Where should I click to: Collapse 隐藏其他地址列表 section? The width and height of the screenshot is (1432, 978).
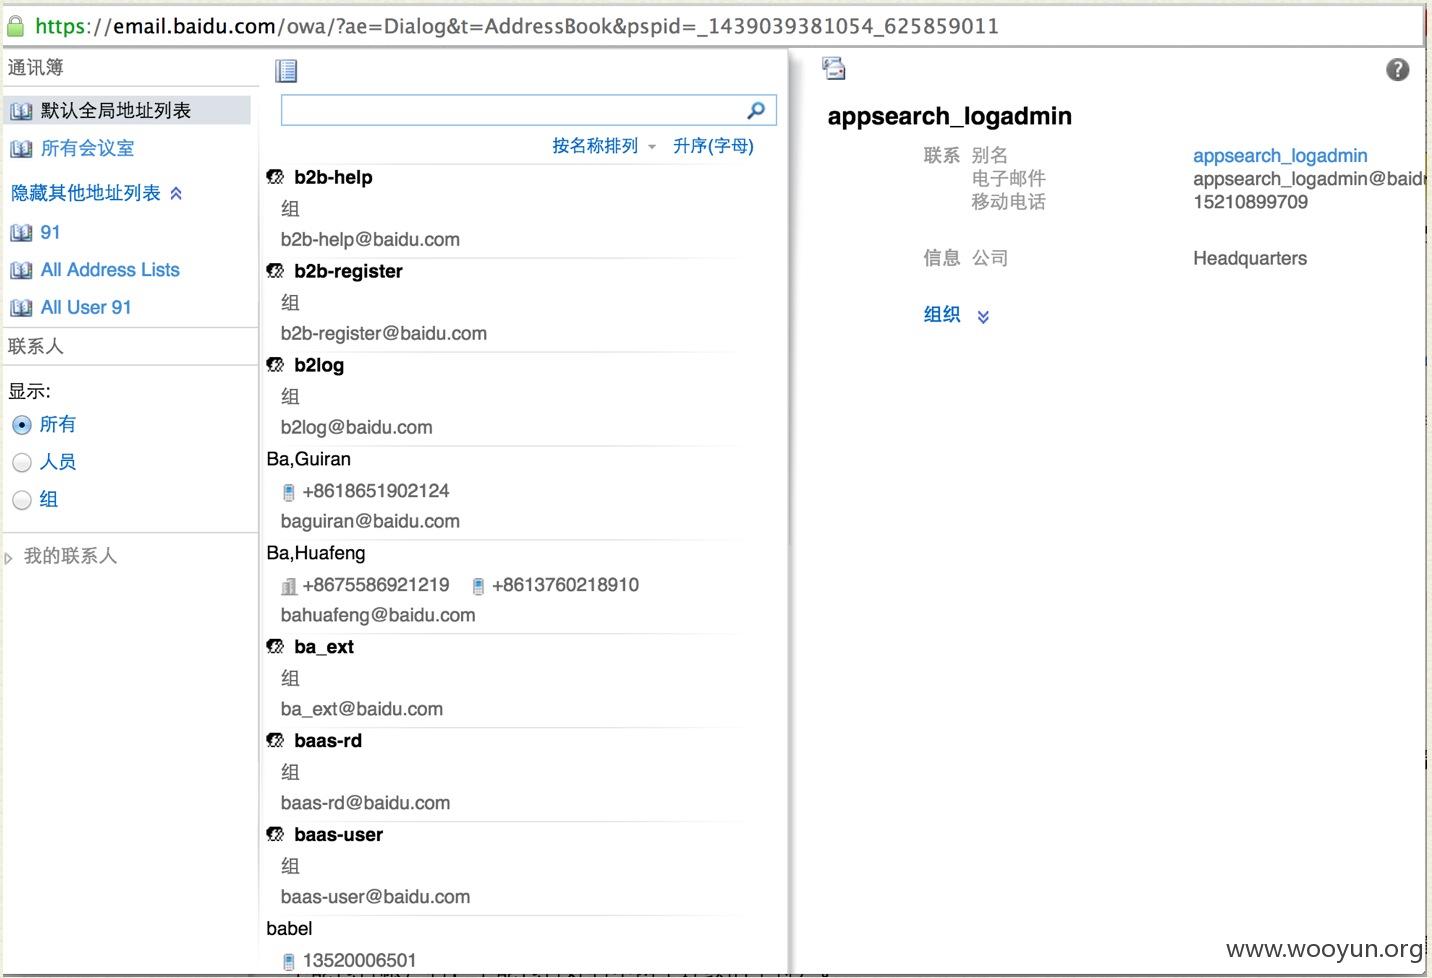(96, 193)
